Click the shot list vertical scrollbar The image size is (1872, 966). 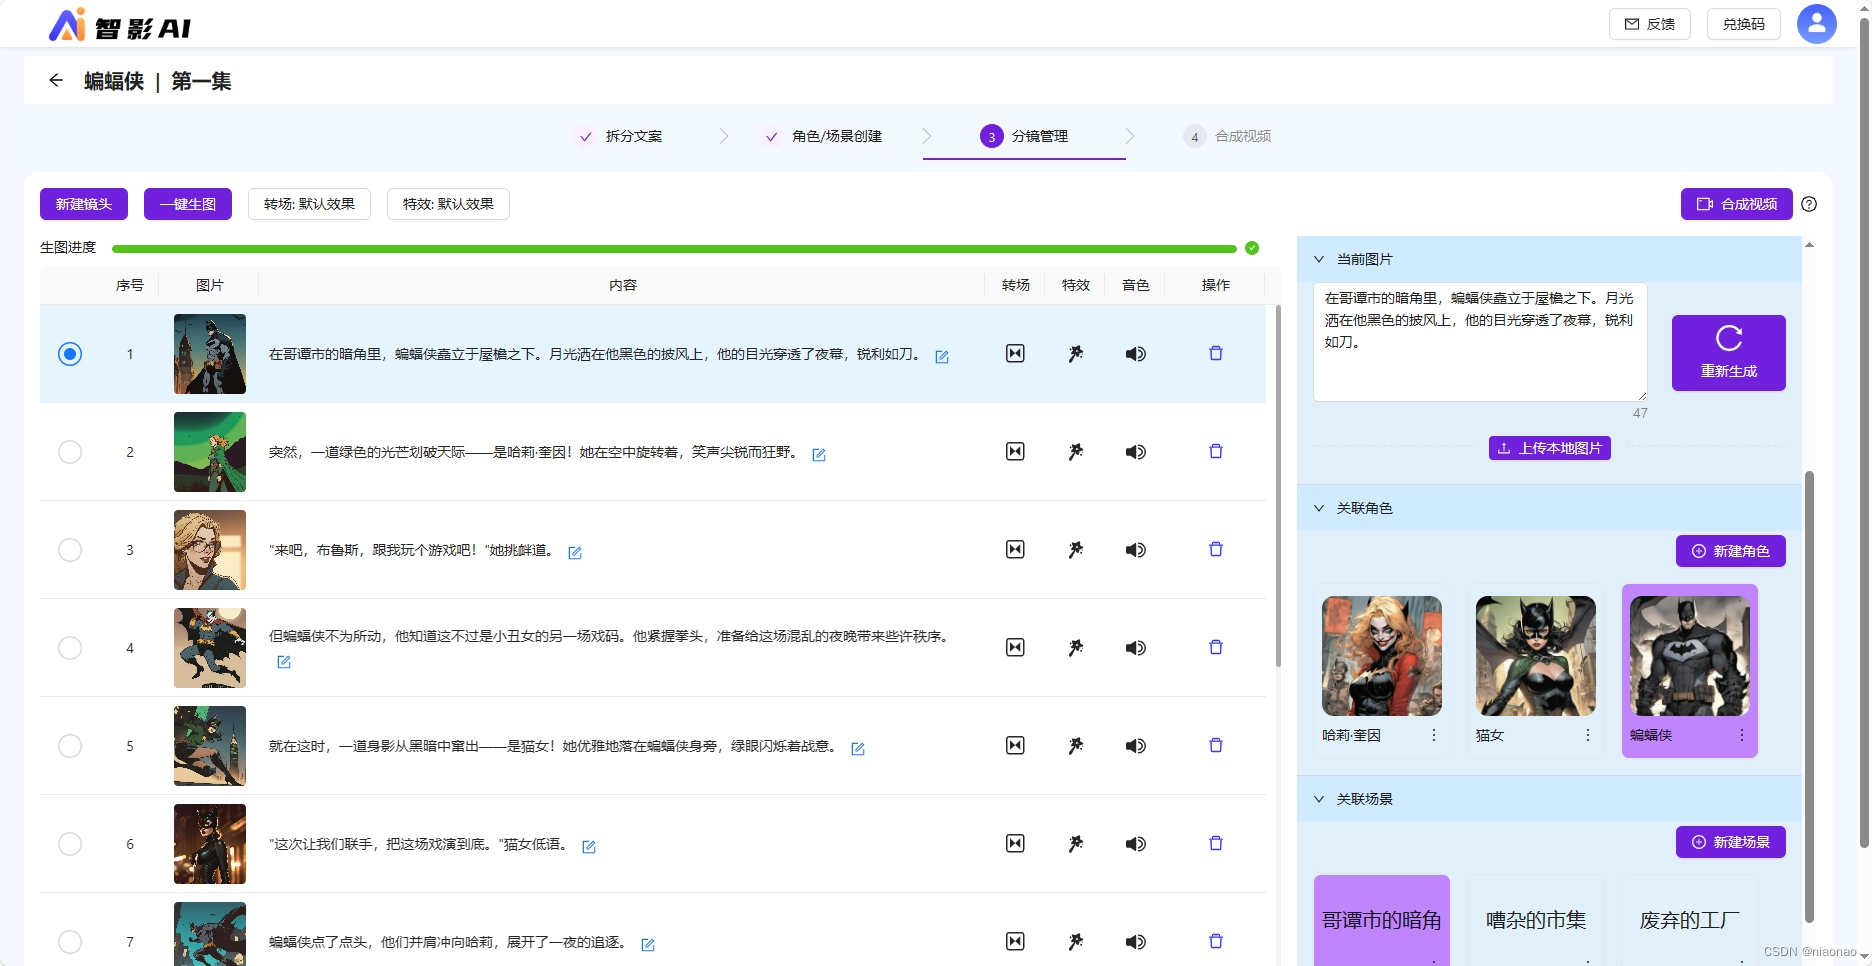[x=1278, y=486]
